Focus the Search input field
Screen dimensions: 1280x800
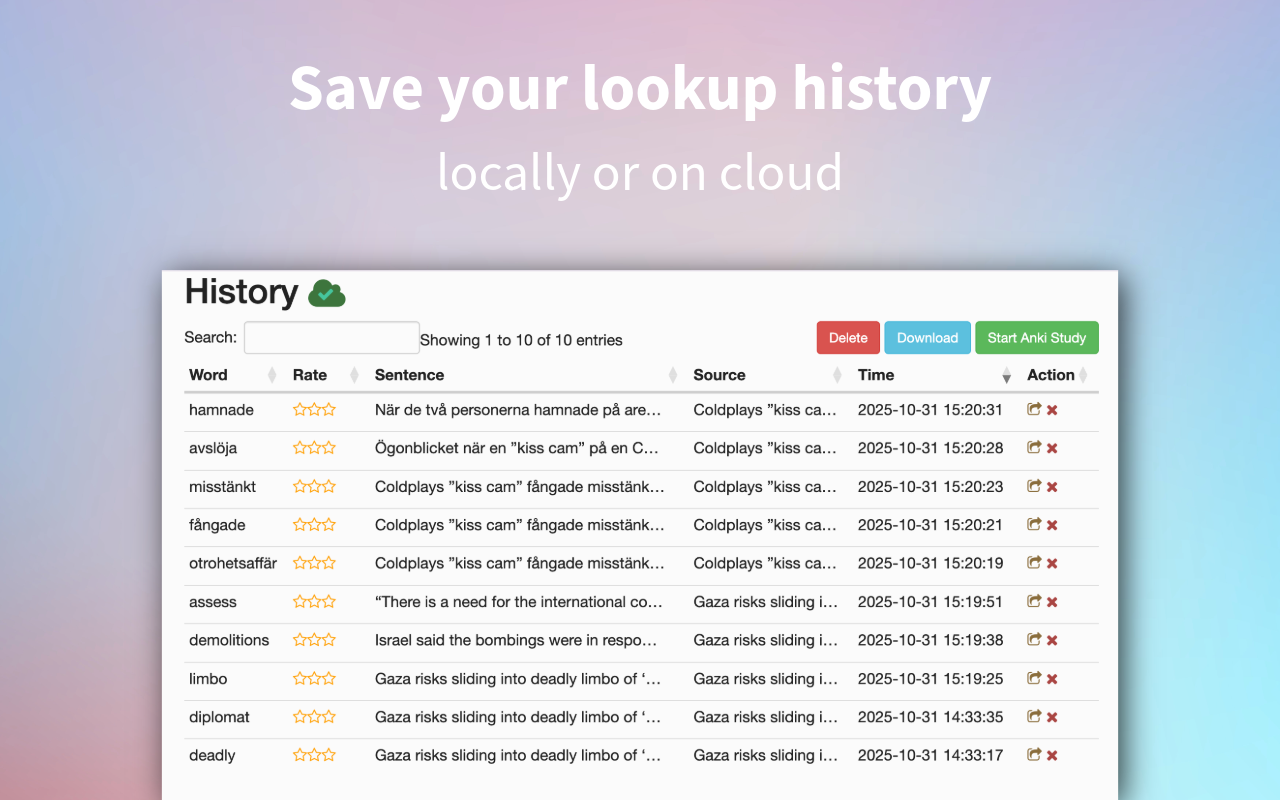click(331, 338)
